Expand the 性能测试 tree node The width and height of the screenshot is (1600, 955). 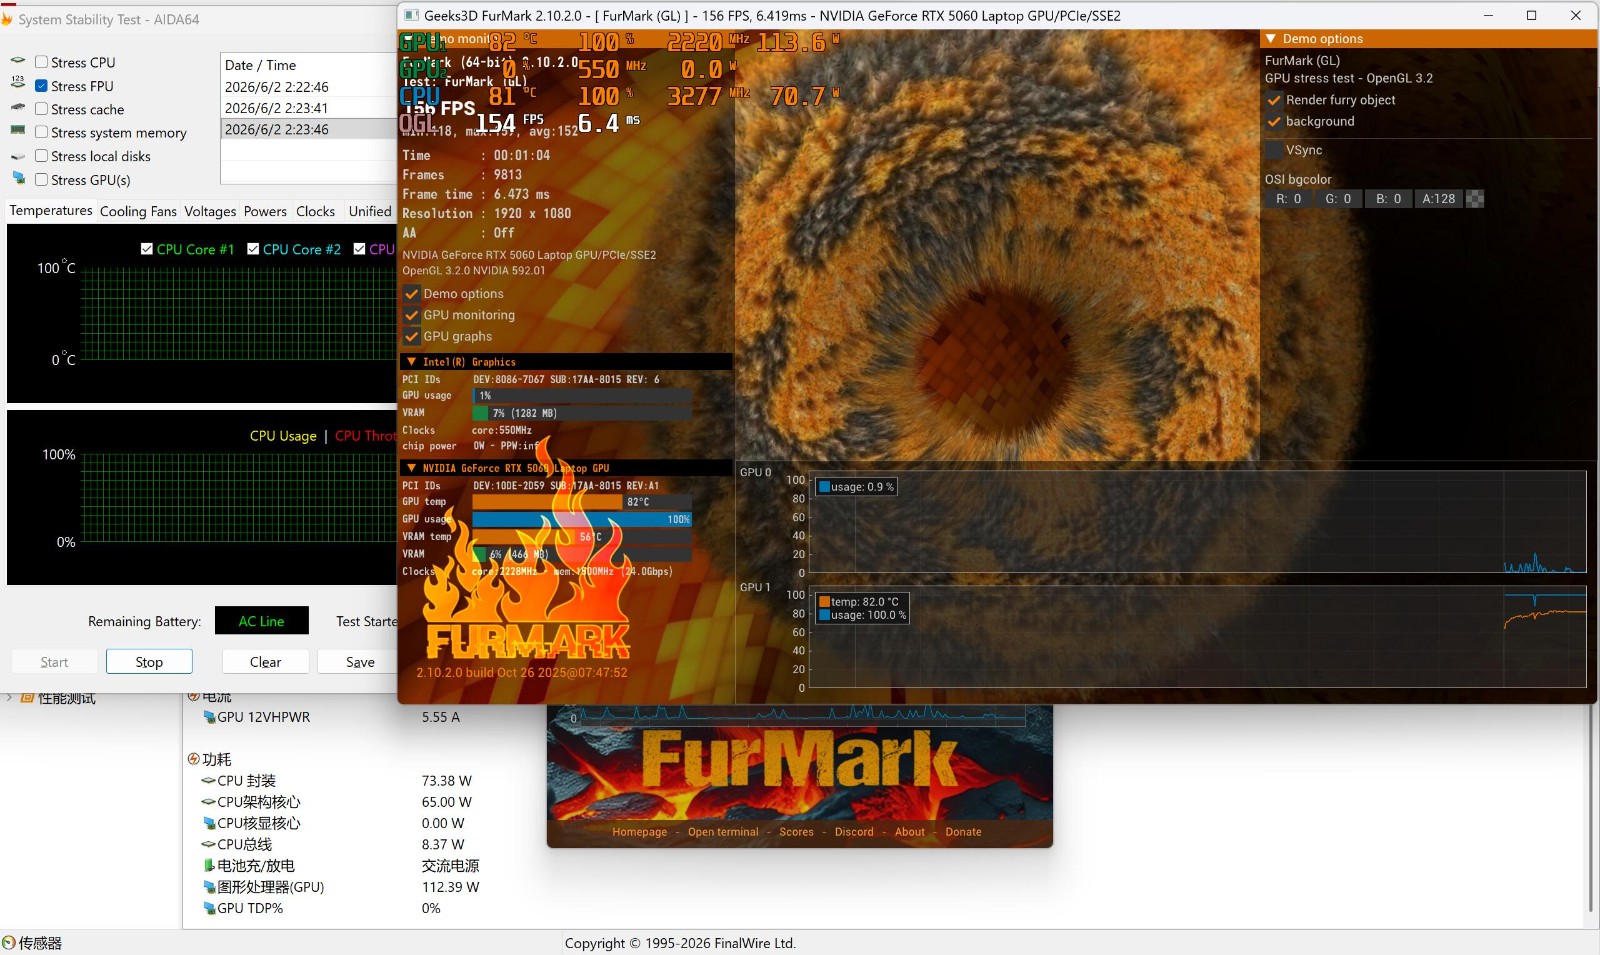point(9,698)
